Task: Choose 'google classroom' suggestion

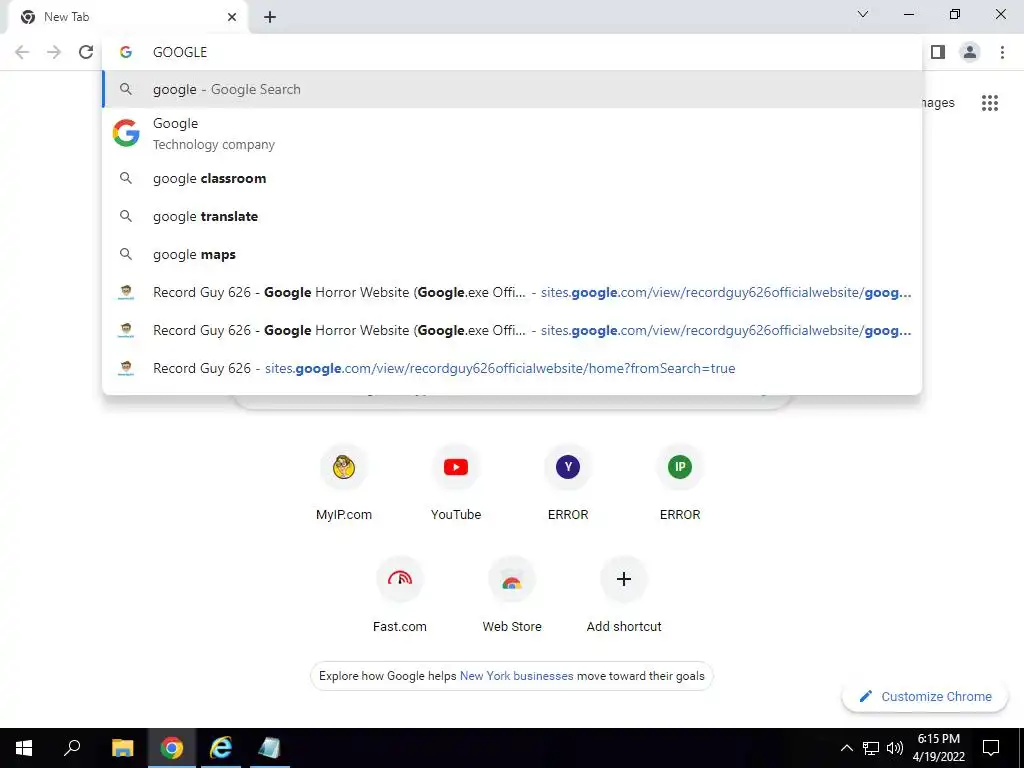Action: [512, 178]
